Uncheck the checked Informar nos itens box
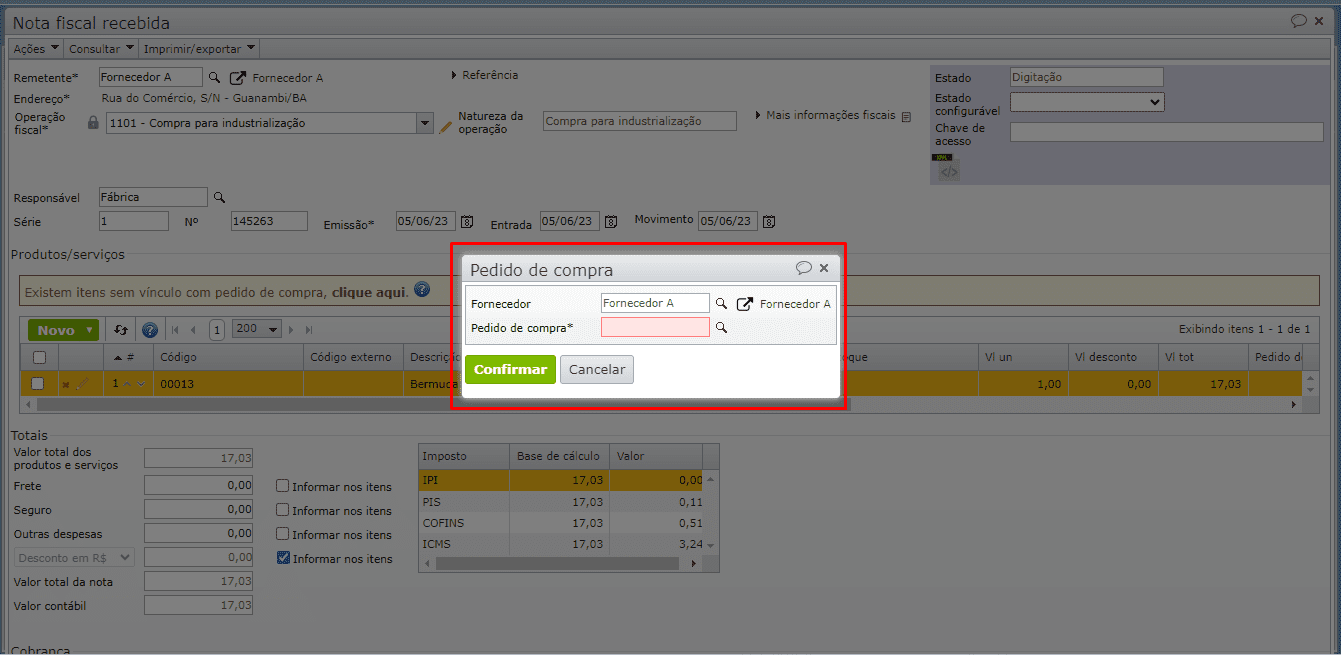The width and height of the screenshot is (1341, 655). 283,558
